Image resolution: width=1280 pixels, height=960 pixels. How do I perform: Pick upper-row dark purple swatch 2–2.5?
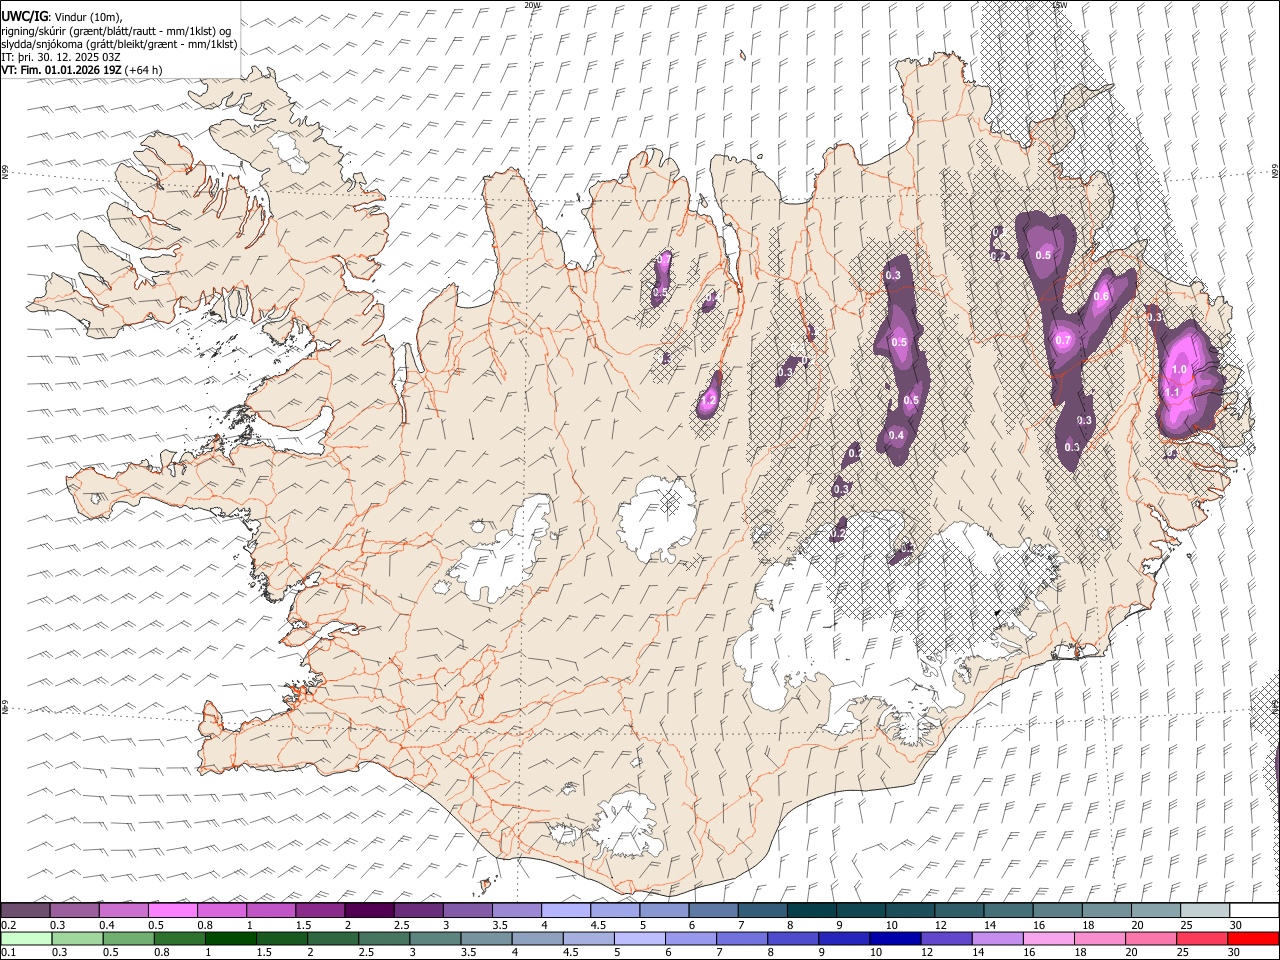[x=369, y=910]
